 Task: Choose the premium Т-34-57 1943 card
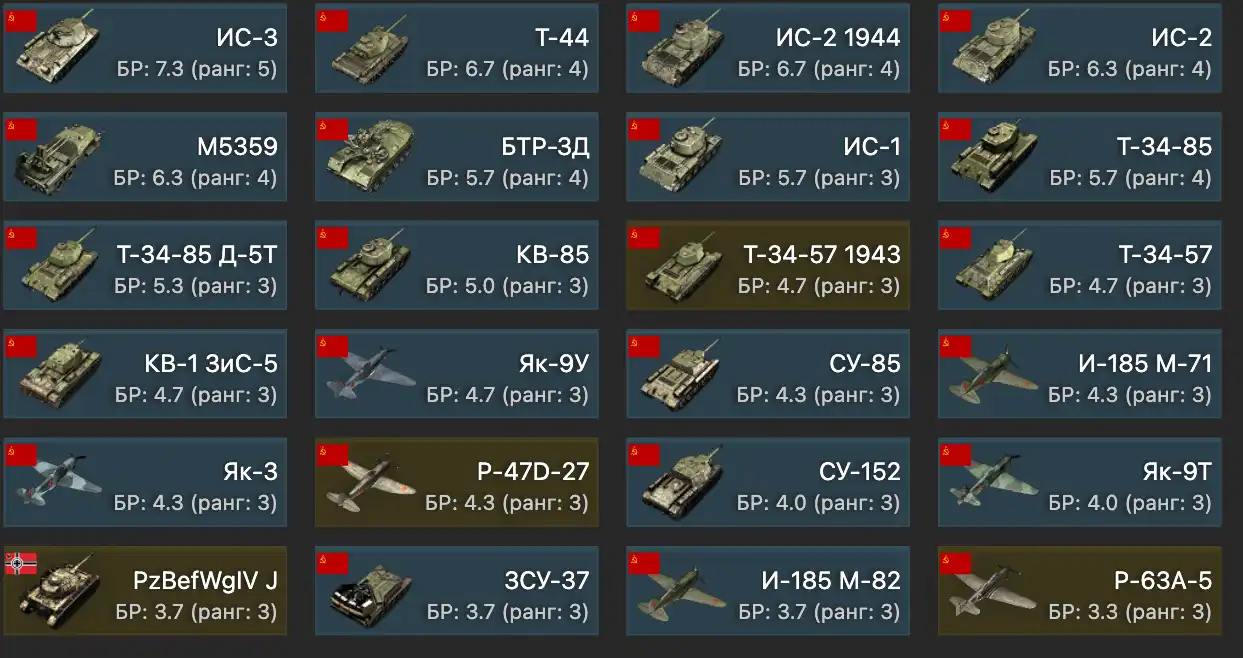(x=768, y=266)
